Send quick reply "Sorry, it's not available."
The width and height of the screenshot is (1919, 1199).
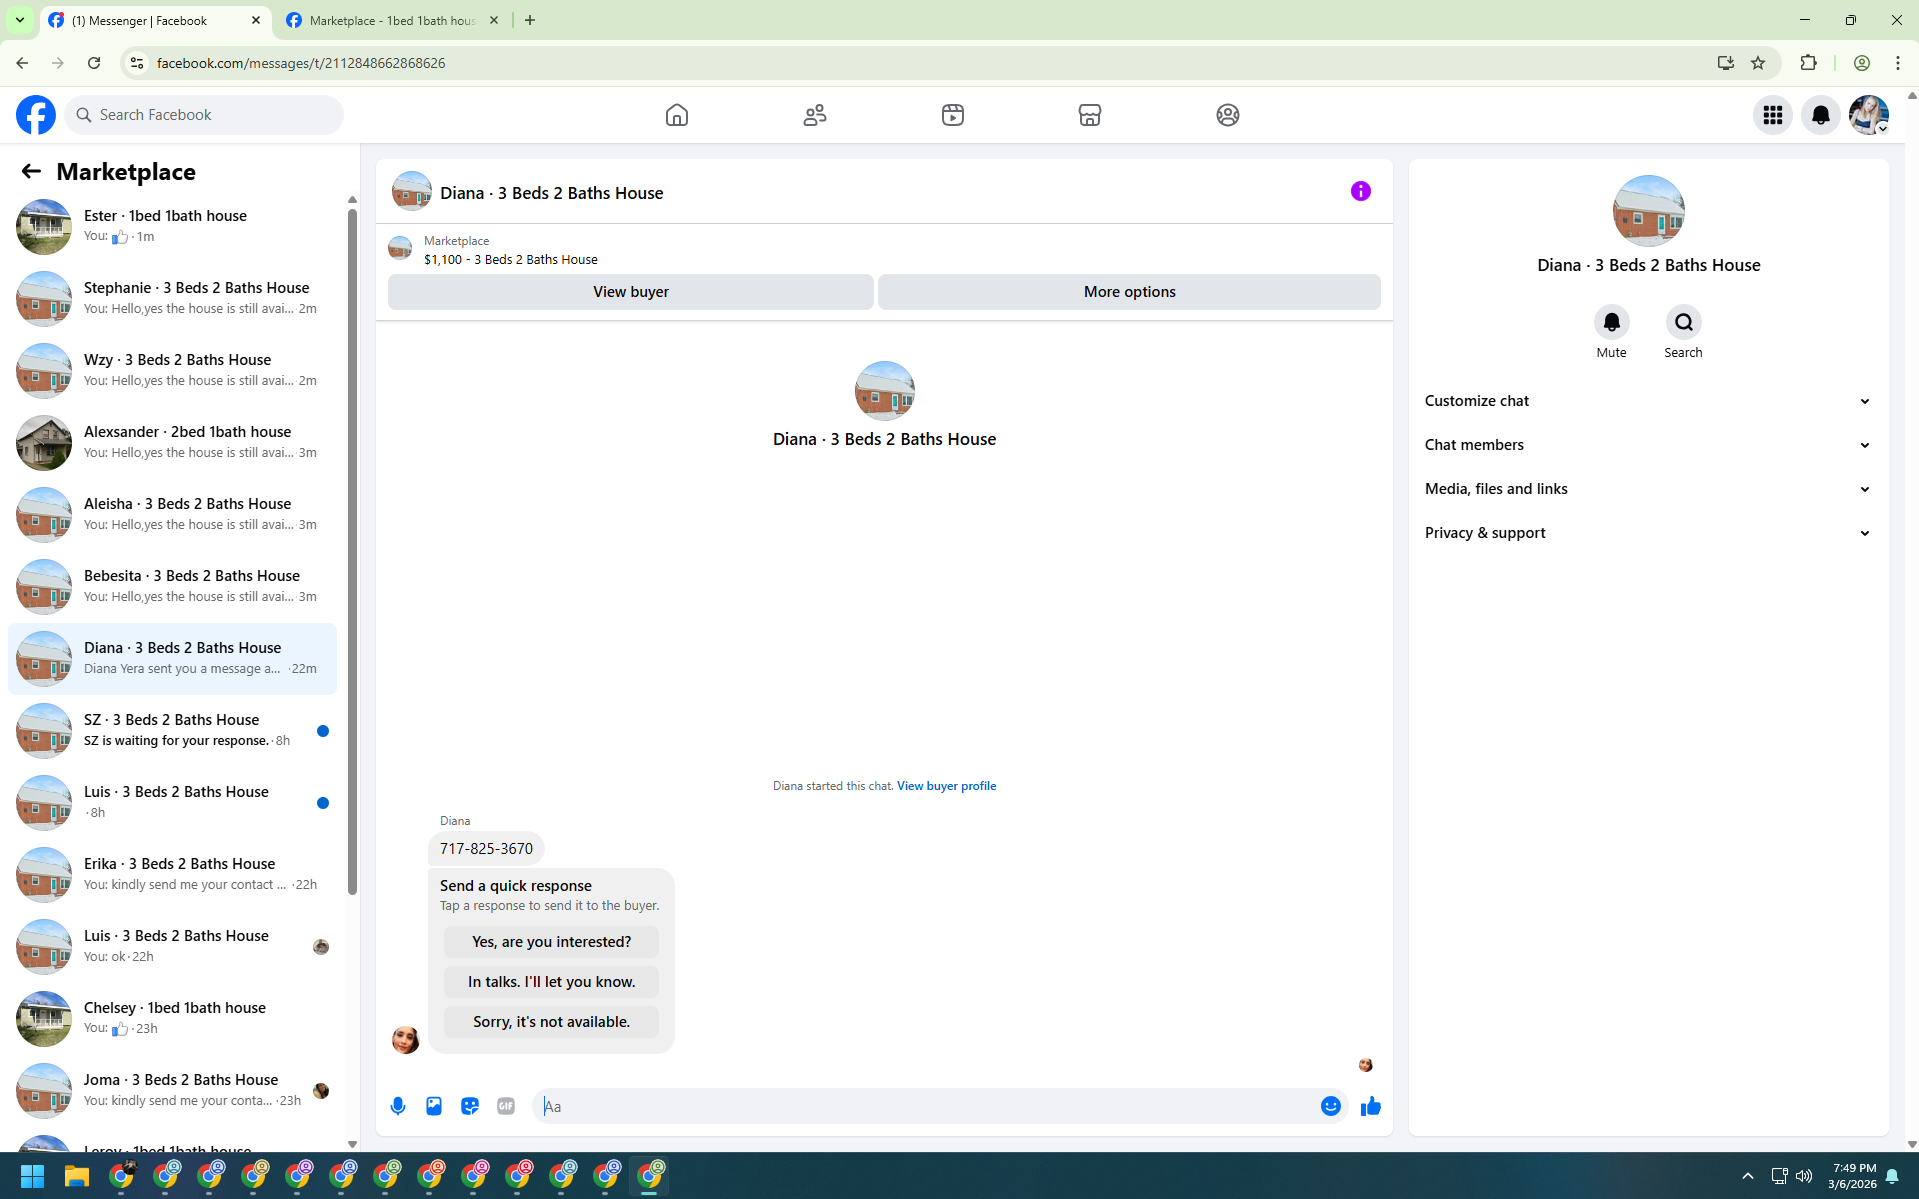pos(551,1022)
